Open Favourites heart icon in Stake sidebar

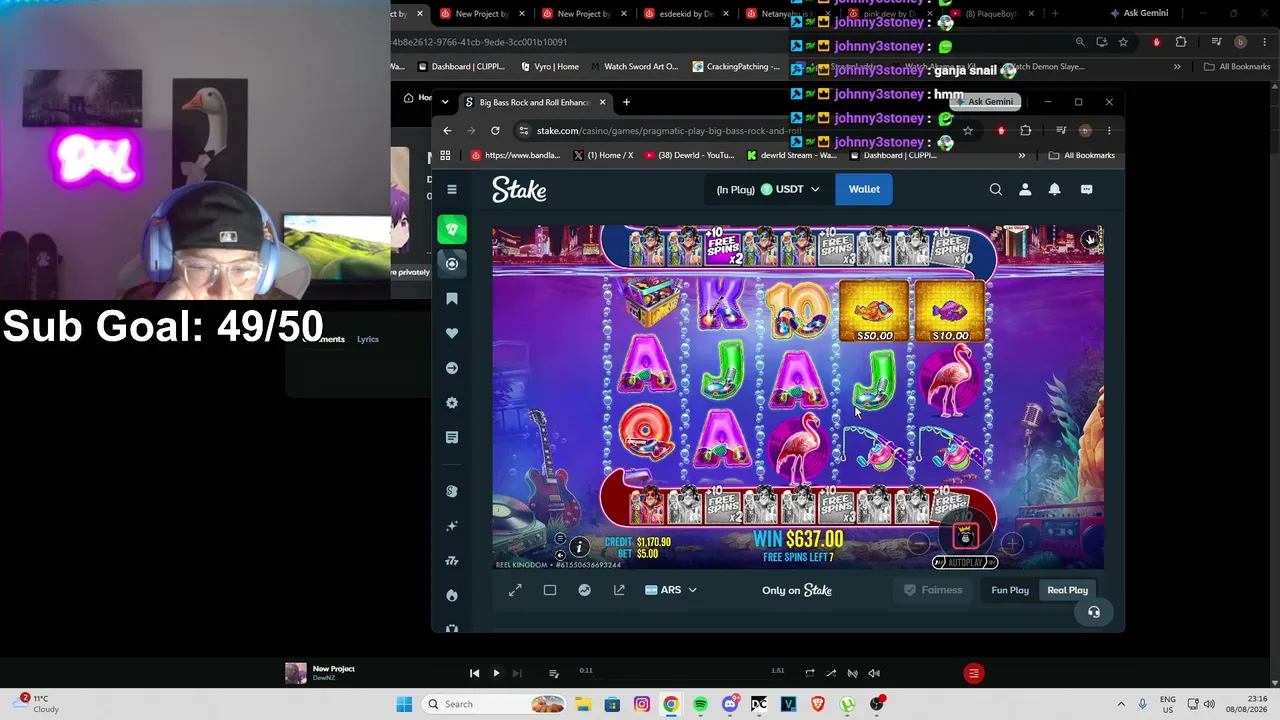[452, 333]
